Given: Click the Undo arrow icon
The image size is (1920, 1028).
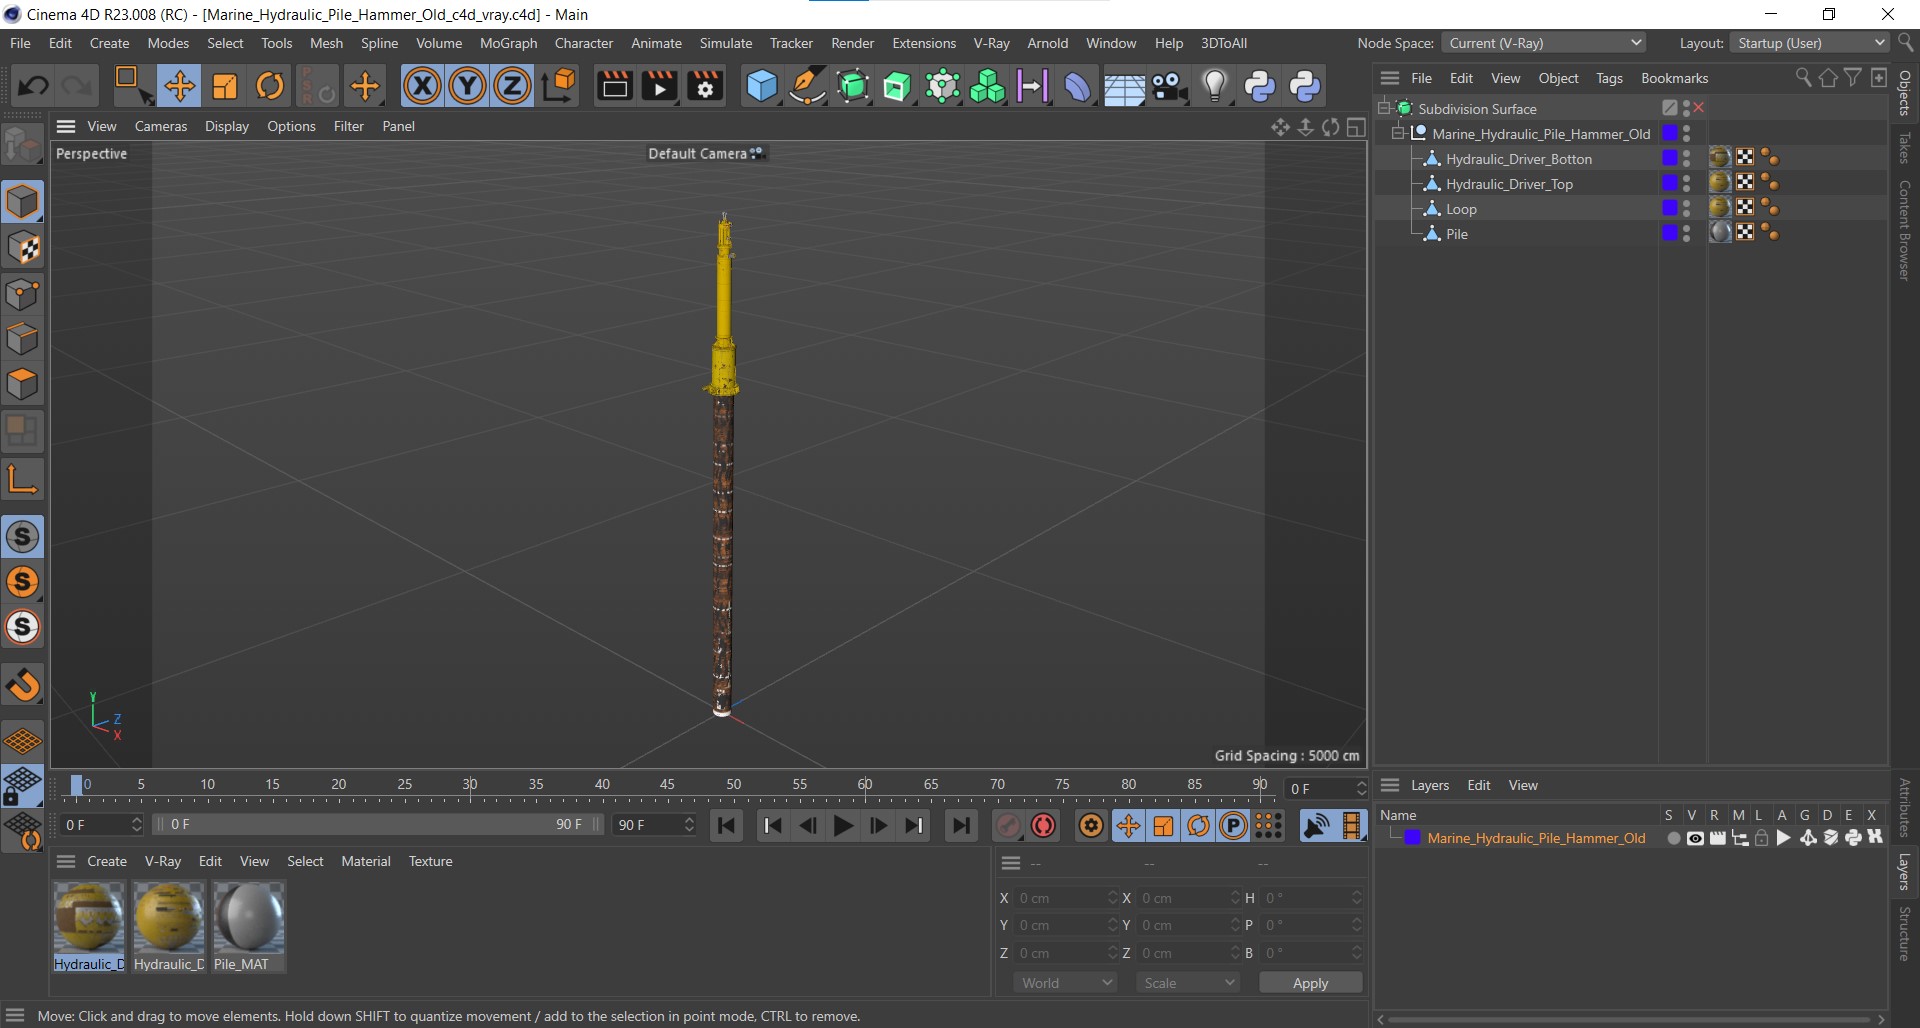Looking at the screenshot, I should 33,86.
